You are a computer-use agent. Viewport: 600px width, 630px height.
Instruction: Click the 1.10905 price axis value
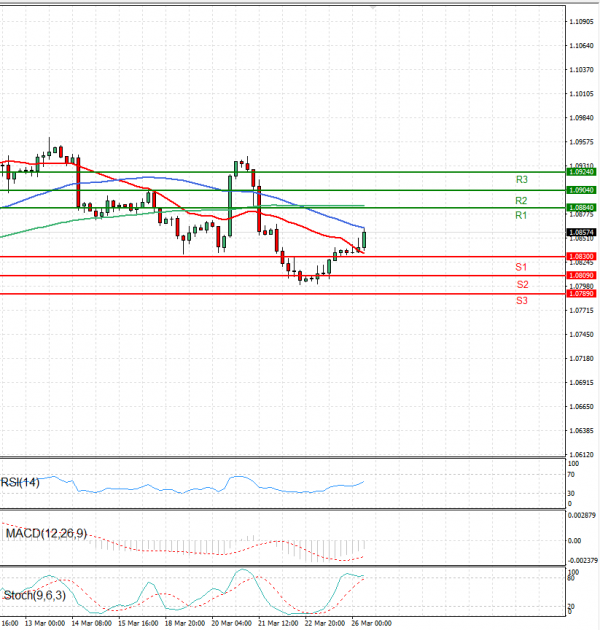point(582,22)
